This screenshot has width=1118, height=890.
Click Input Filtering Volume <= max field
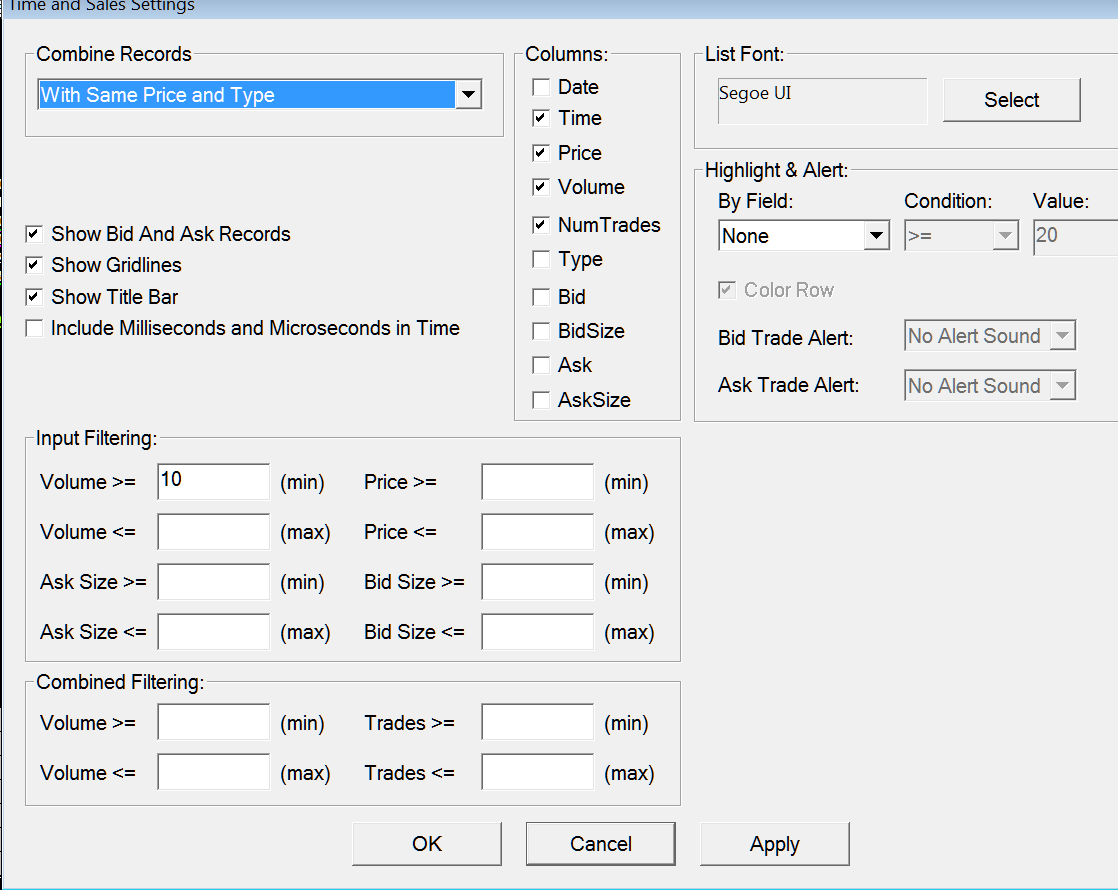tap(213, 532)
